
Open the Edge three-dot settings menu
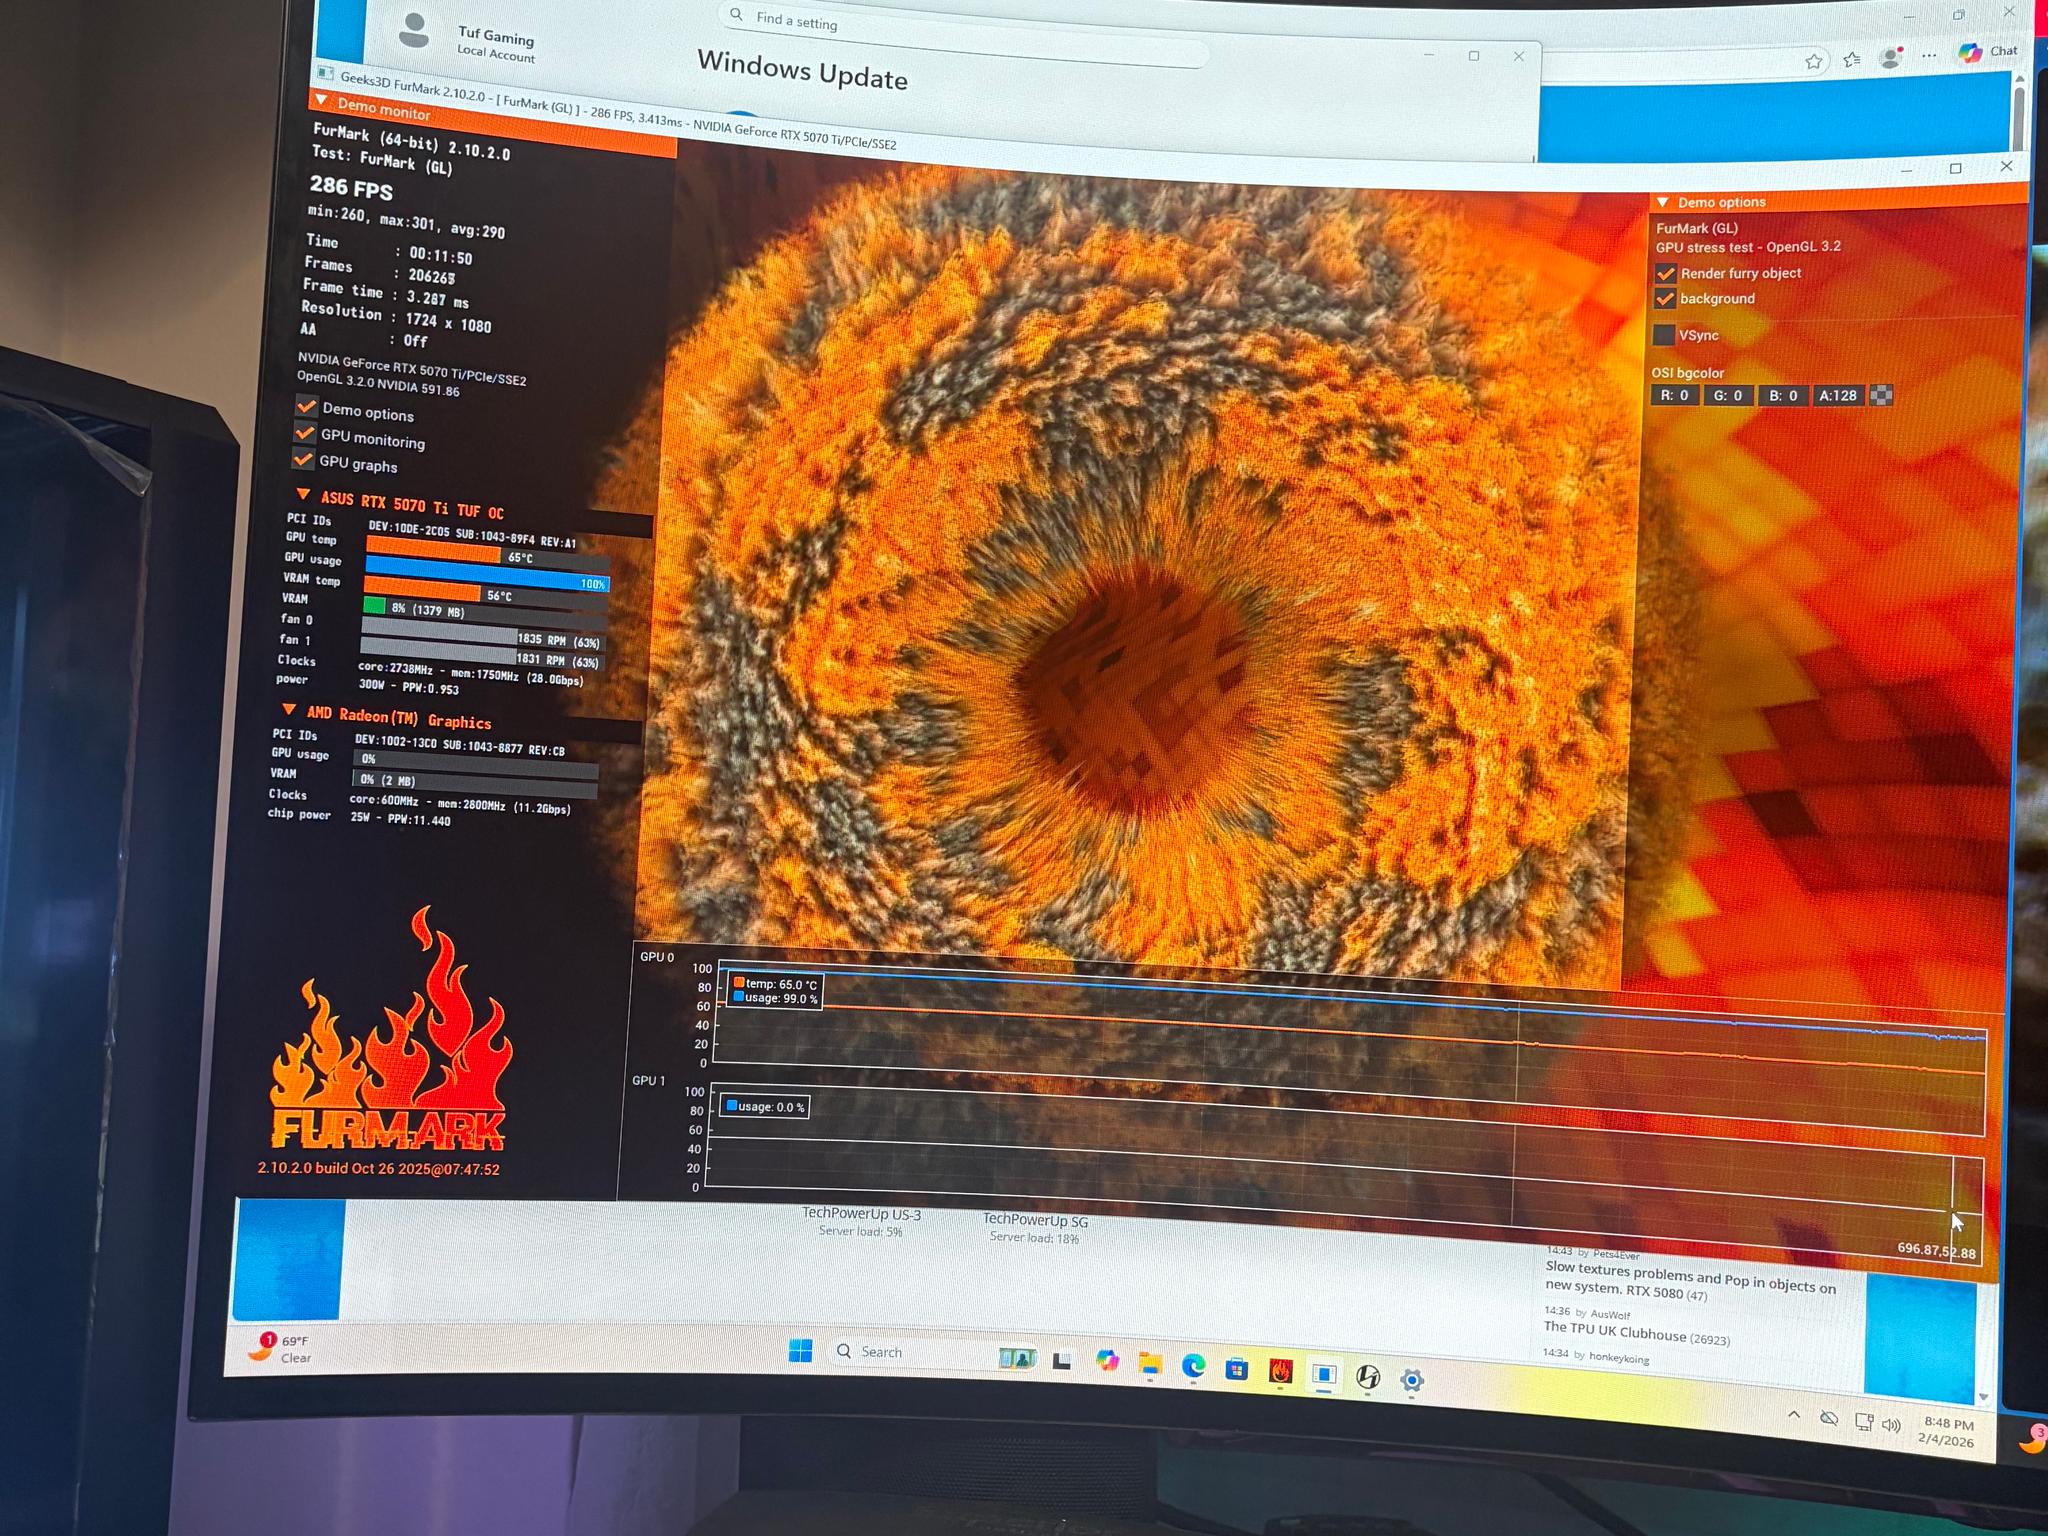[x=1929, y=56]
